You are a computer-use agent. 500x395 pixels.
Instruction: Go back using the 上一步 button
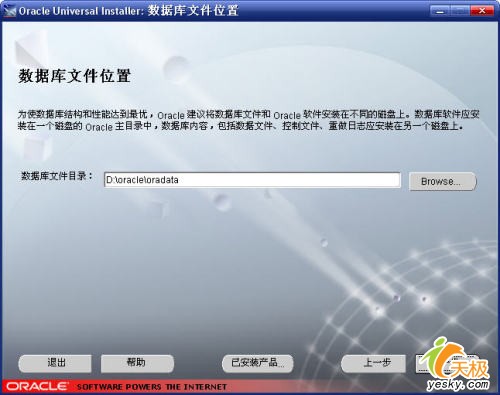coord(373,363)
